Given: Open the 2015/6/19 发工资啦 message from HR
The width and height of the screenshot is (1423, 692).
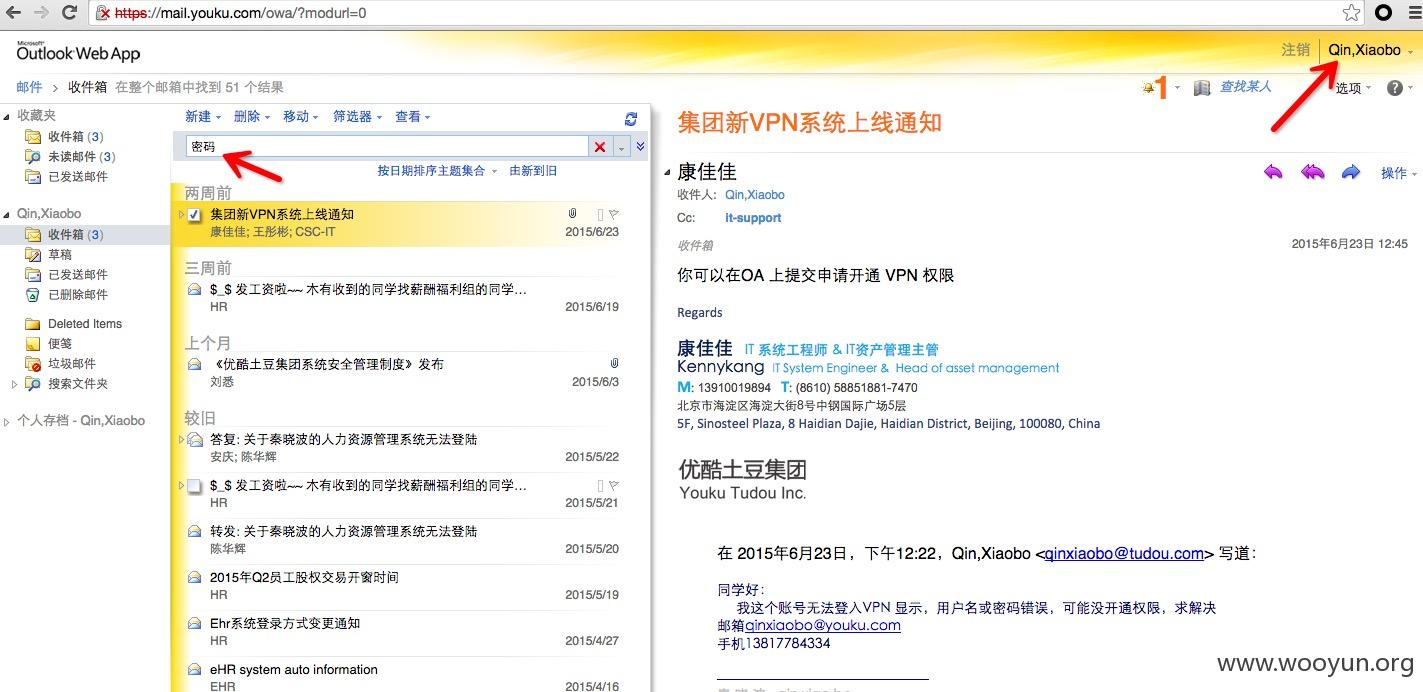Looking at the screenshot, I should 400,298.
